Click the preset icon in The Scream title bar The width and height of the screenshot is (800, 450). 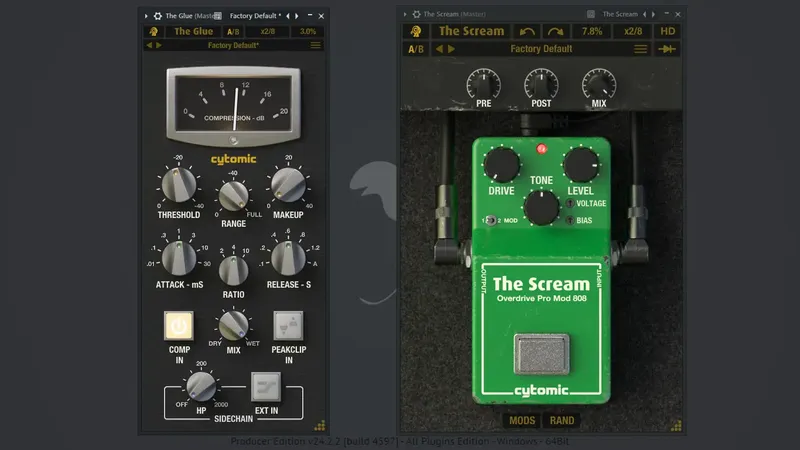[590, 14]
